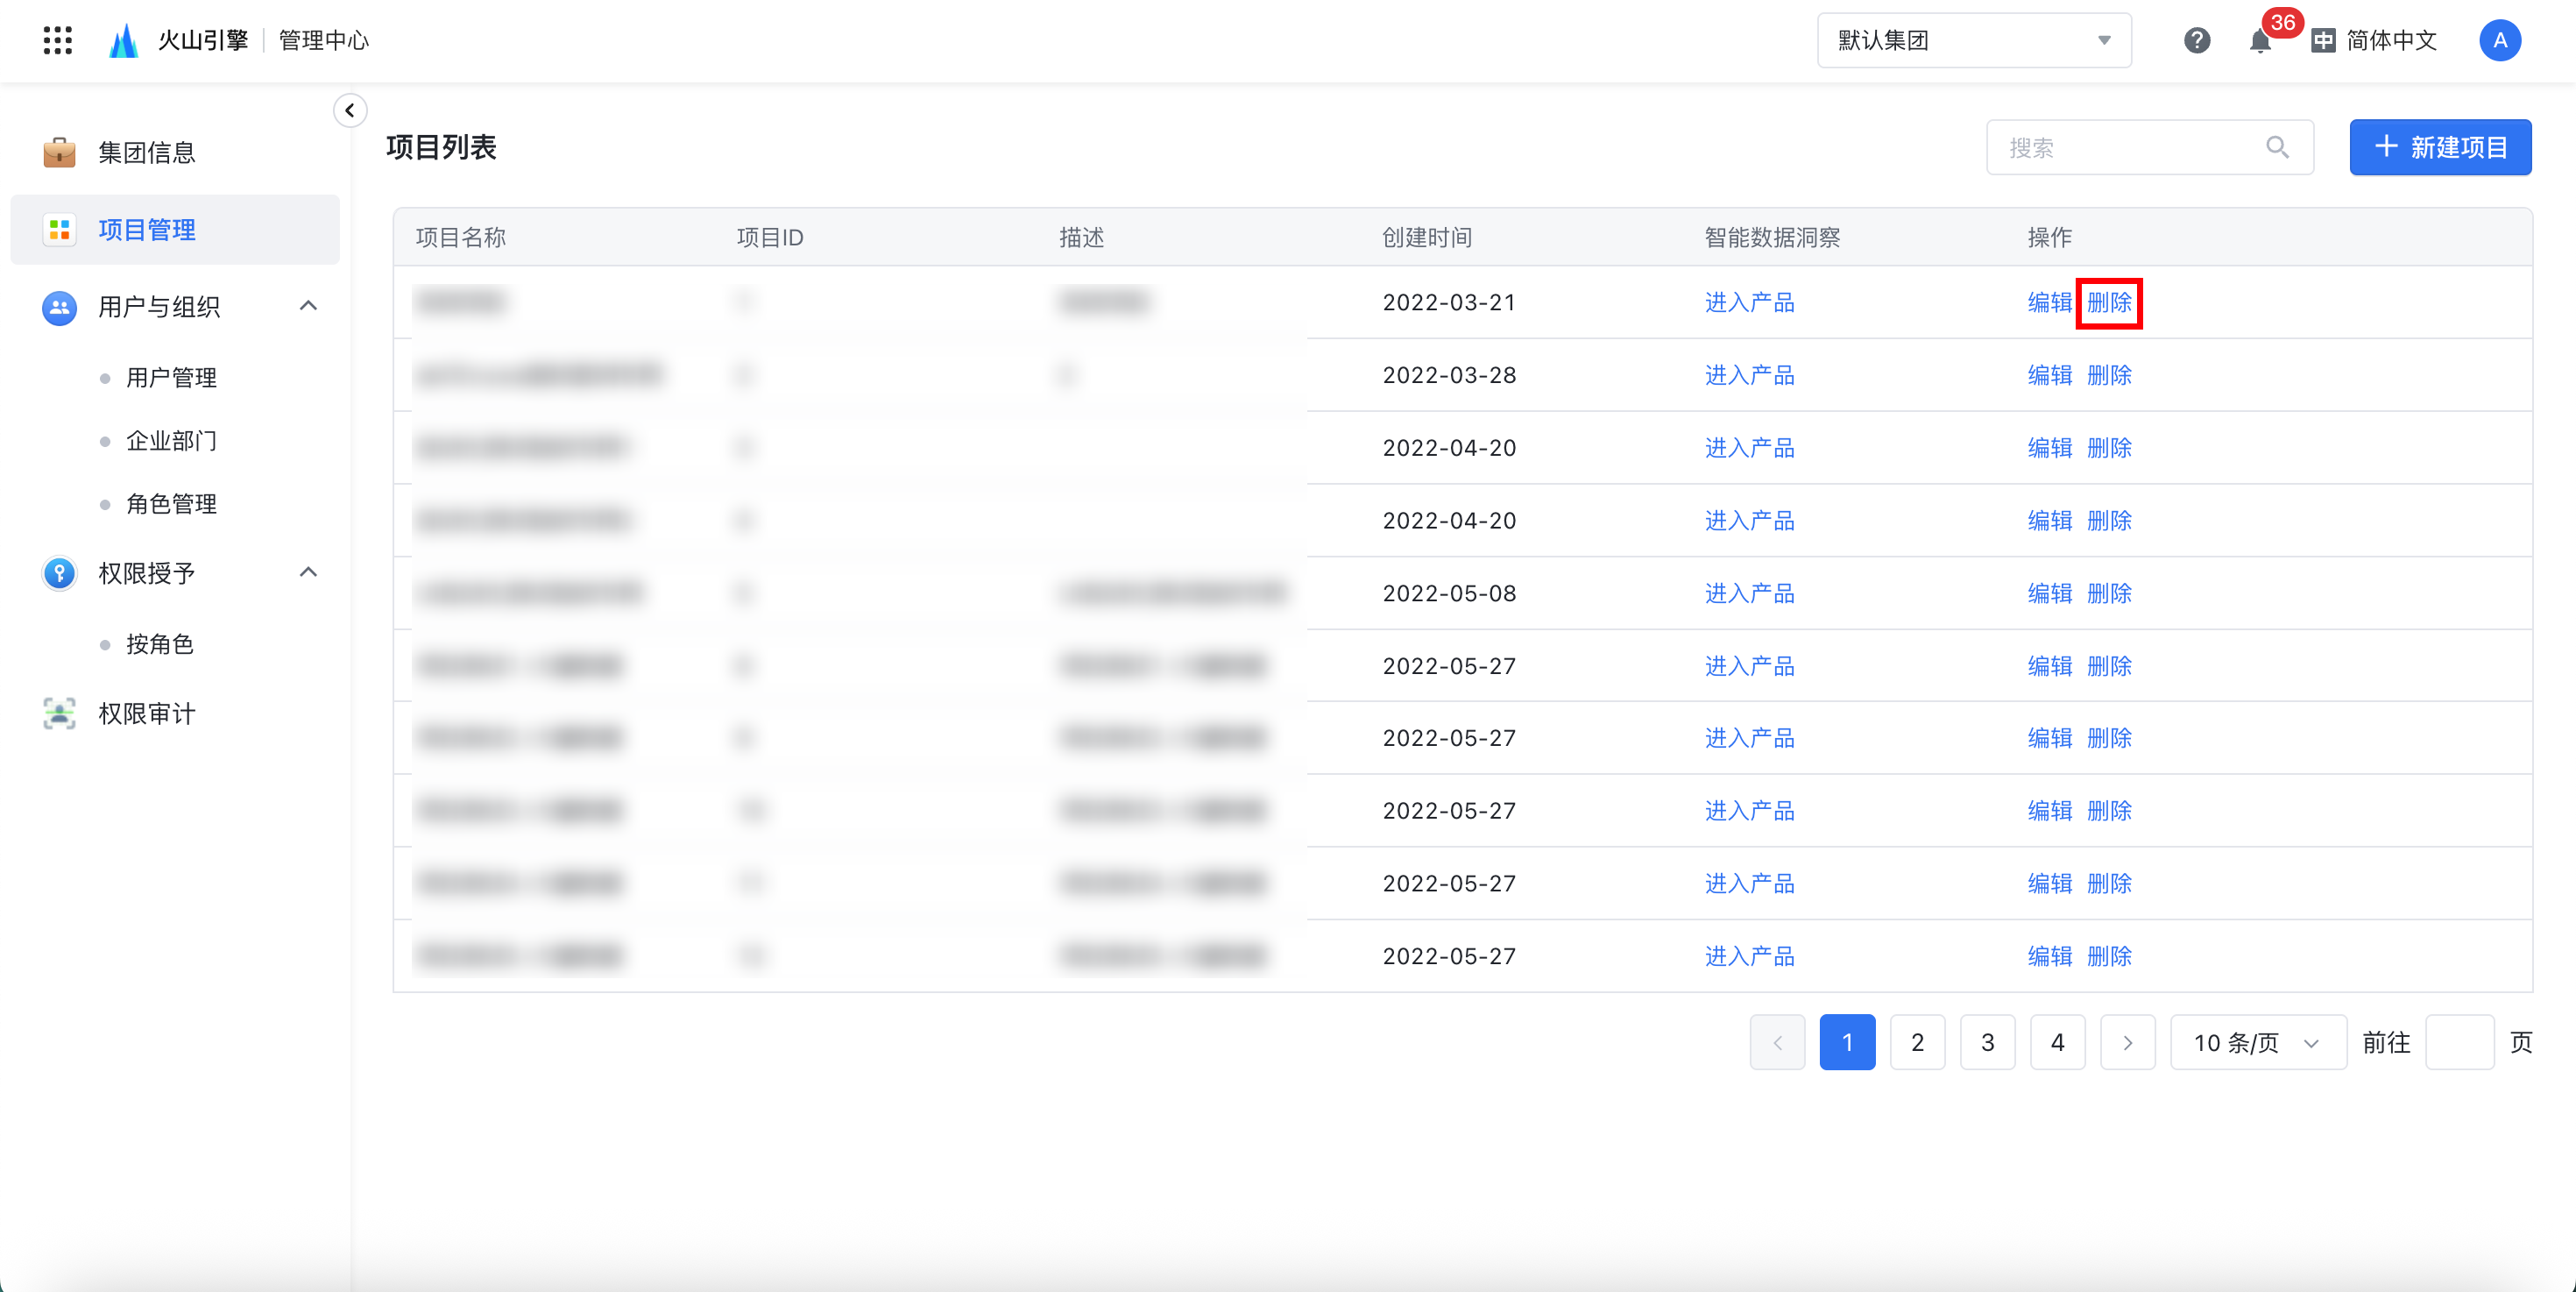The image size is (2576, 1292).
Task: Click the 权限审计 sidebar icon
Action: [59, 713]
